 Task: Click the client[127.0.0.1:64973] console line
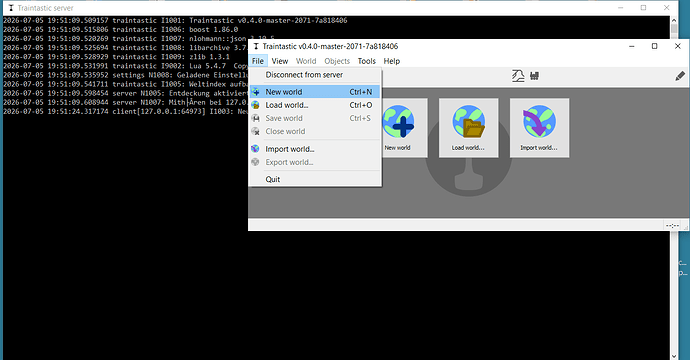pos(125,111)
